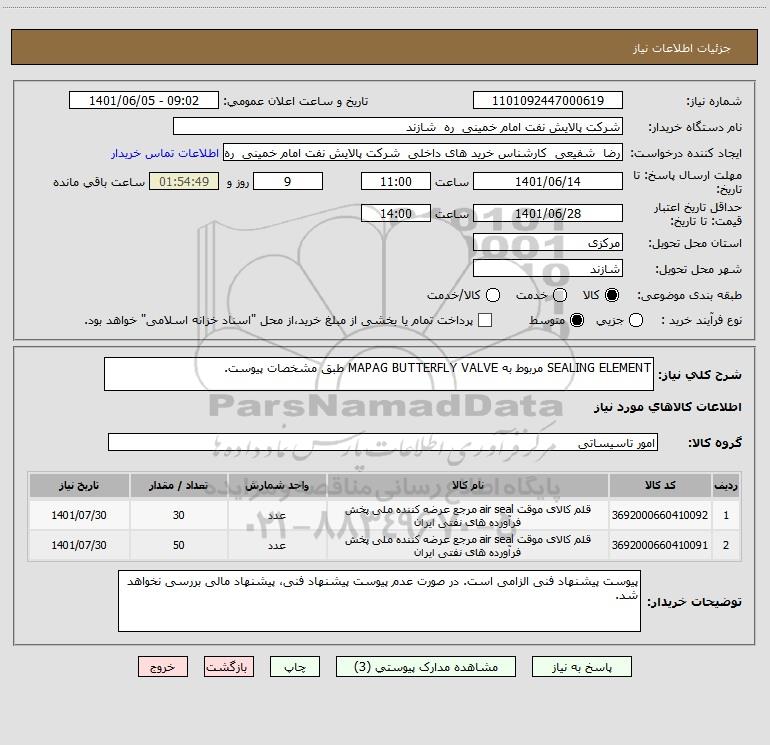Click the validity time field 14:00
The image size is (770, 745).
pyautogui.click(x=396, y=213)
